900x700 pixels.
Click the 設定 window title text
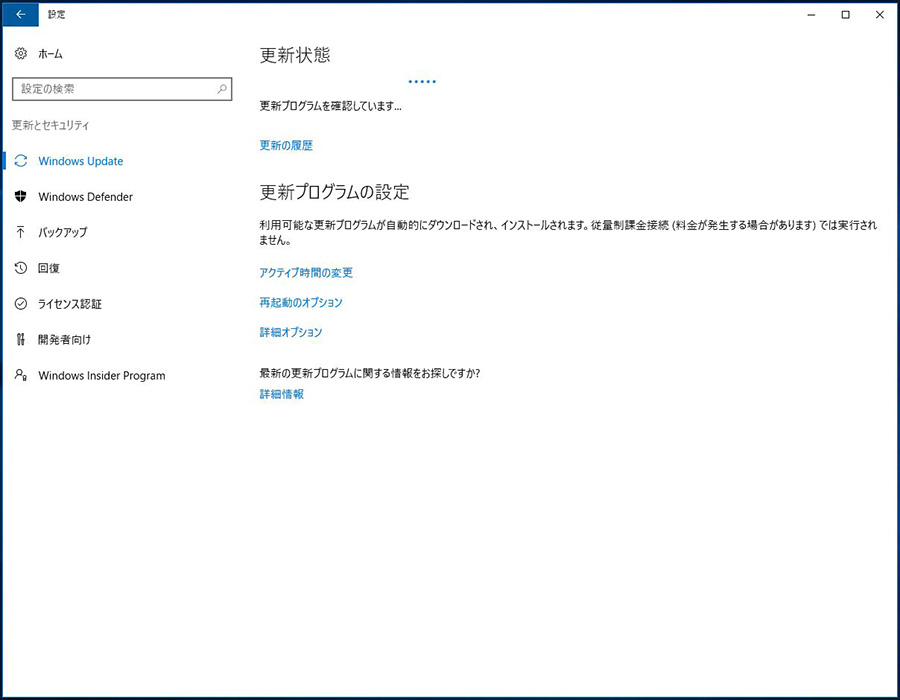click(56, 14)
